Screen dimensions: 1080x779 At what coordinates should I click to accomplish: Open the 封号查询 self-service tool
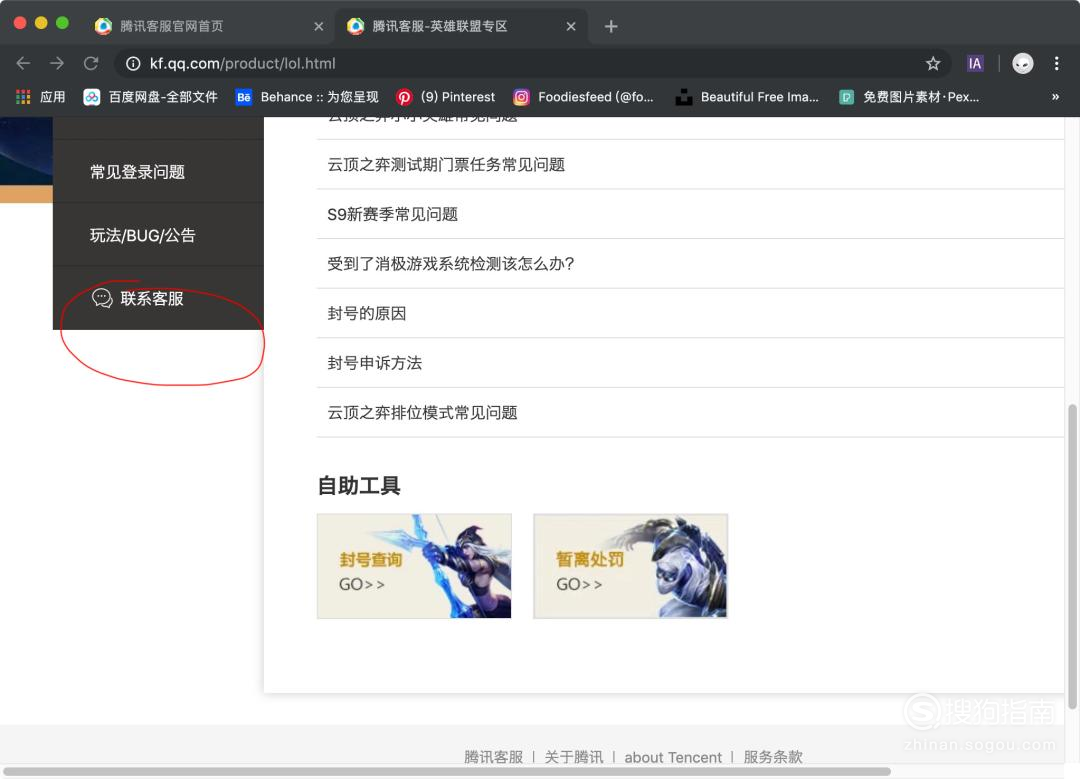click(414, 566)
